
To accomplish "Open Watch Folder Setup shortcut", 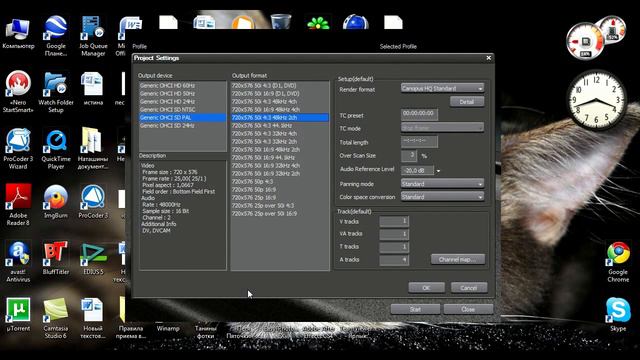I will (x=56, y=92).
